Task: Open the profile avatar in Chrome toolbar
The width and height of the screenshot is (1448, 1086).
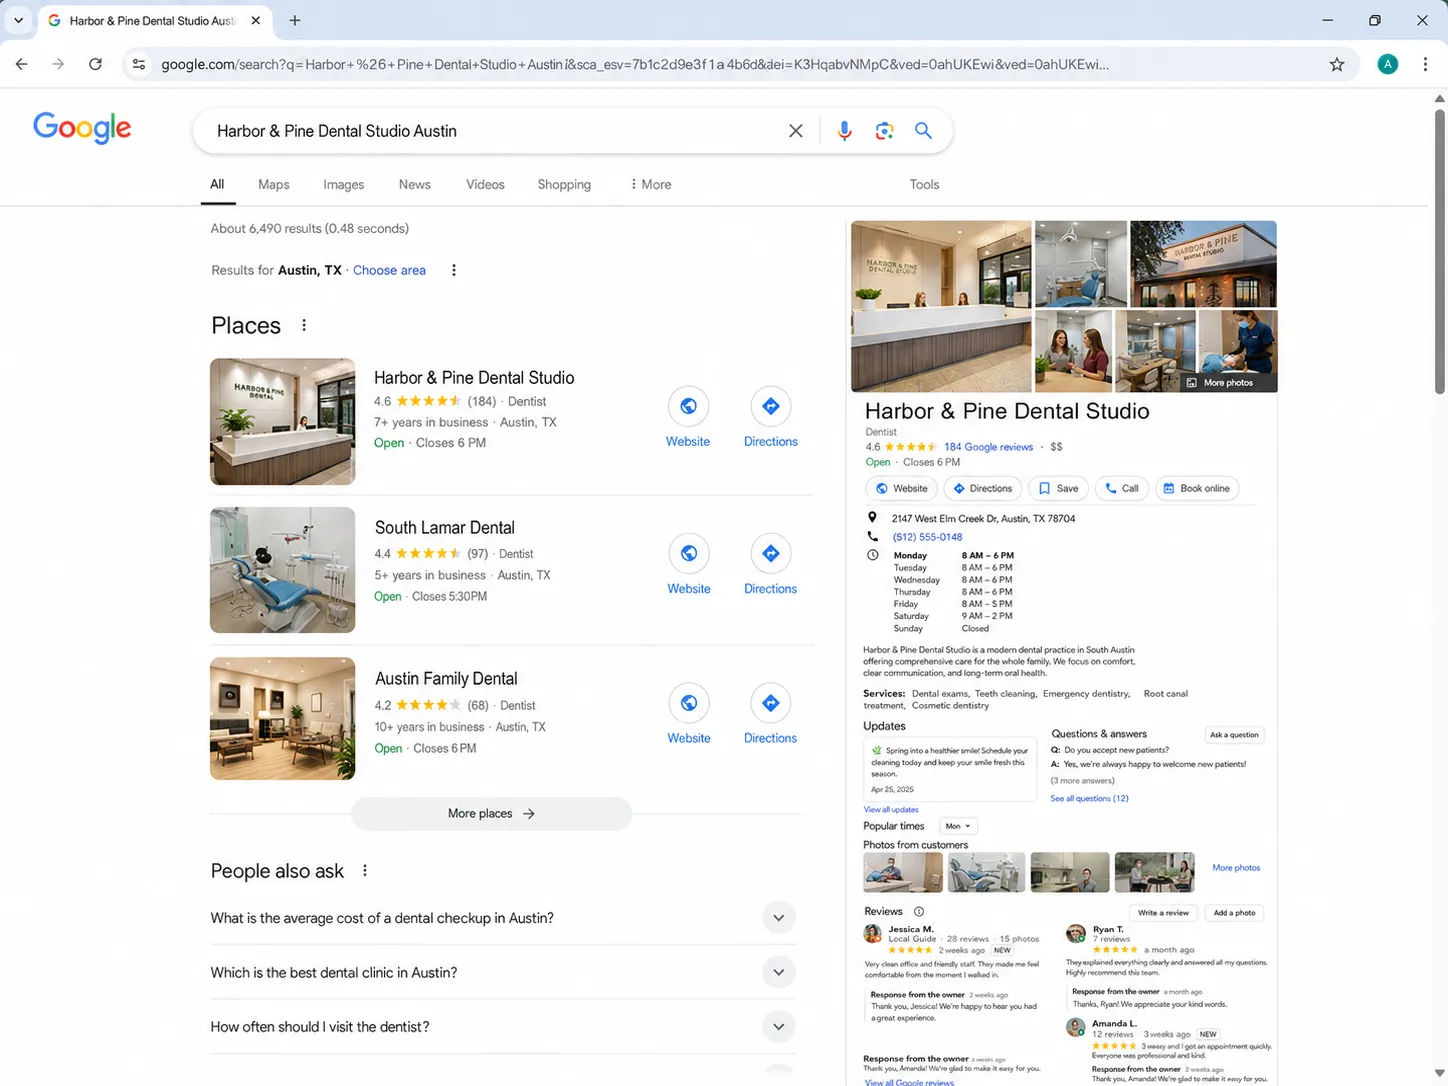Action: click(1387, 64)
